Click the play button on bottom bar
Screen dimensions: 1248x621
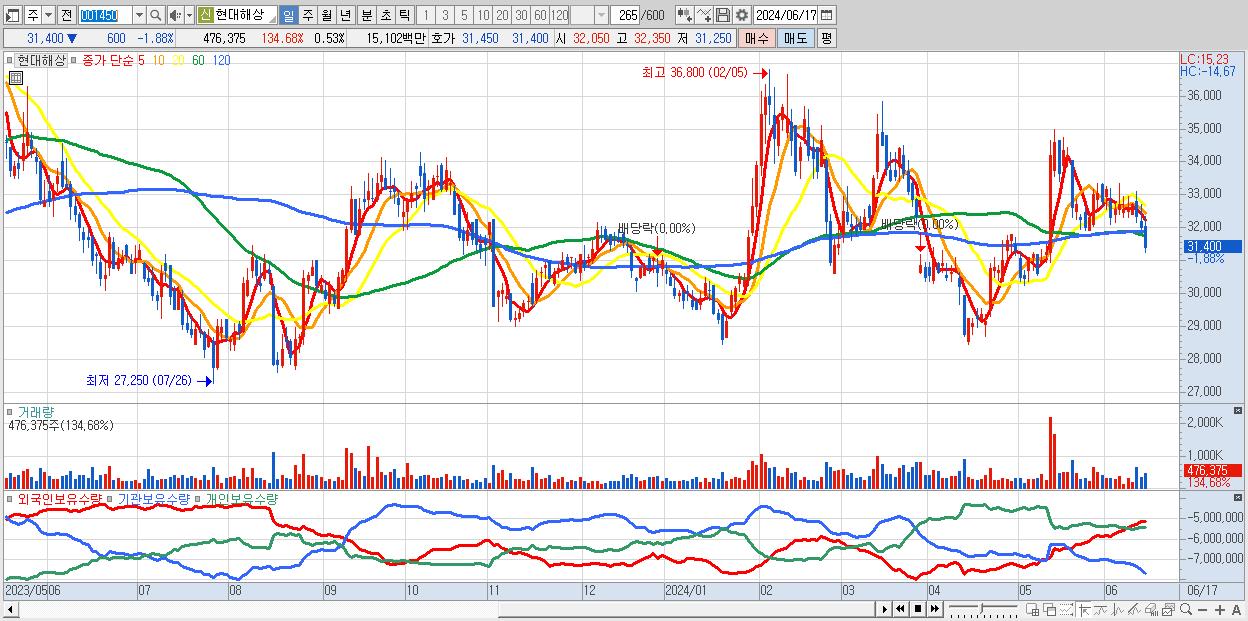click(x=884, y=609)
